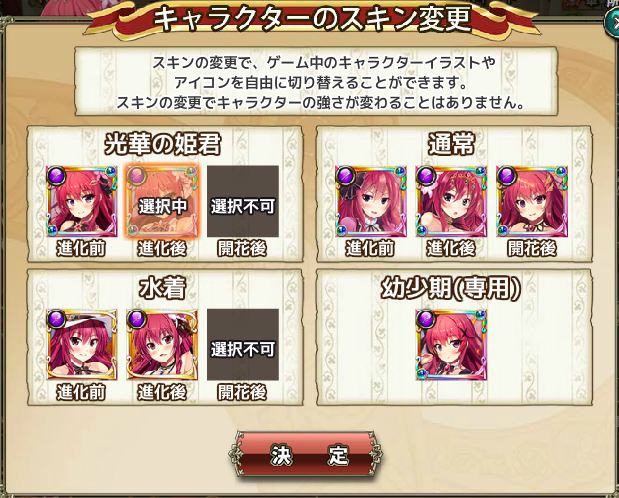Click 進化後 label under 水着 section
Viewport: 619px width, 498px height.
point(162,393)
